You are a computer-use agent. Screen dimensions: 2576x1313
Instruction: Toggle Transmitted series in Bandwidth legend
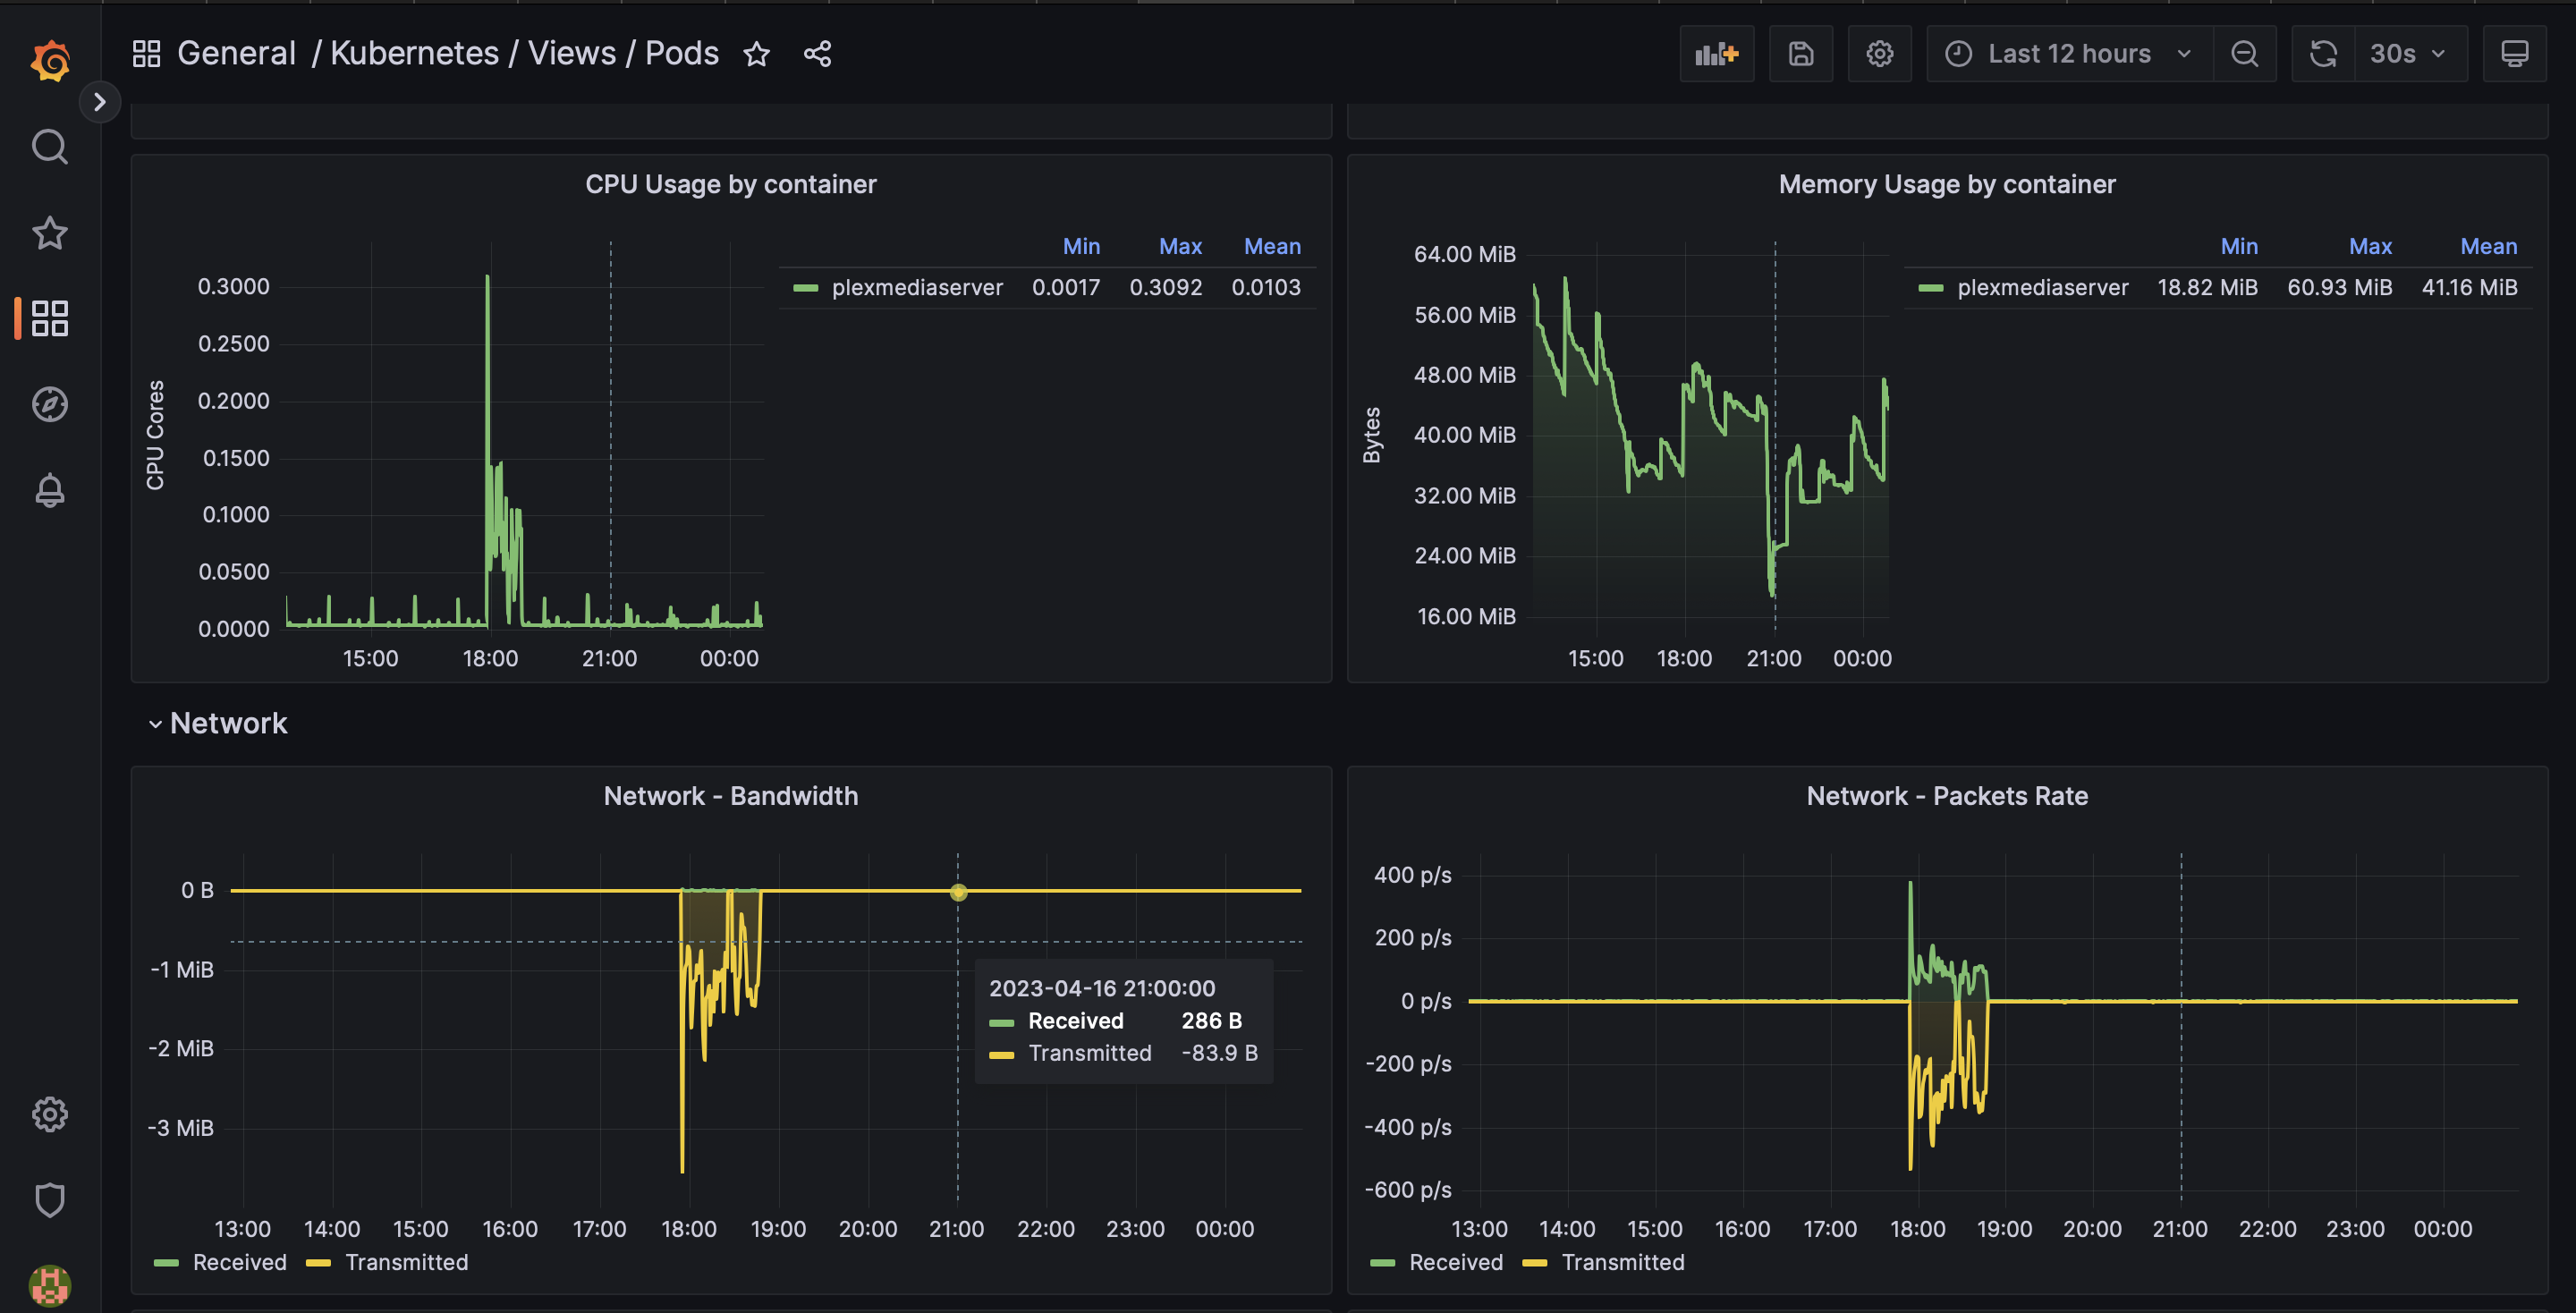point(406,1262)
